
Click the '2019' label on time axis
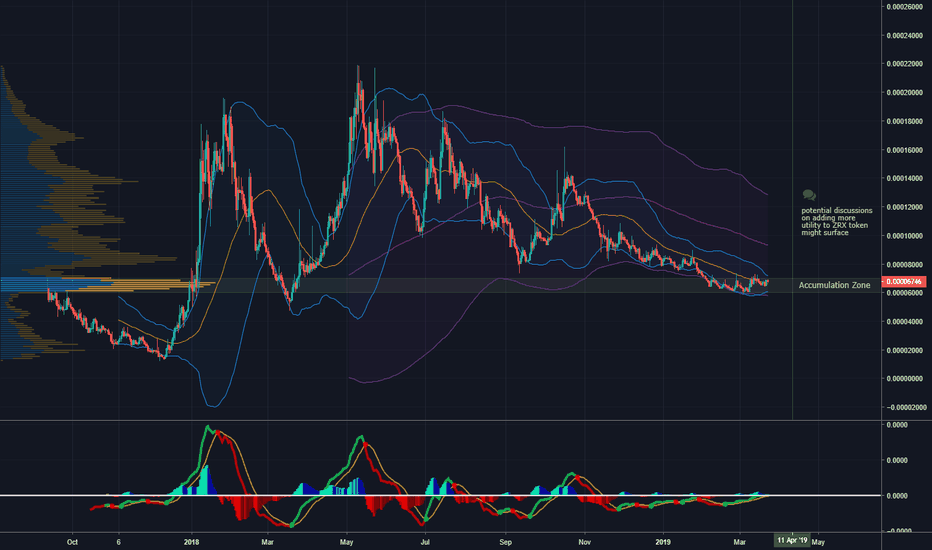(663, 542)
